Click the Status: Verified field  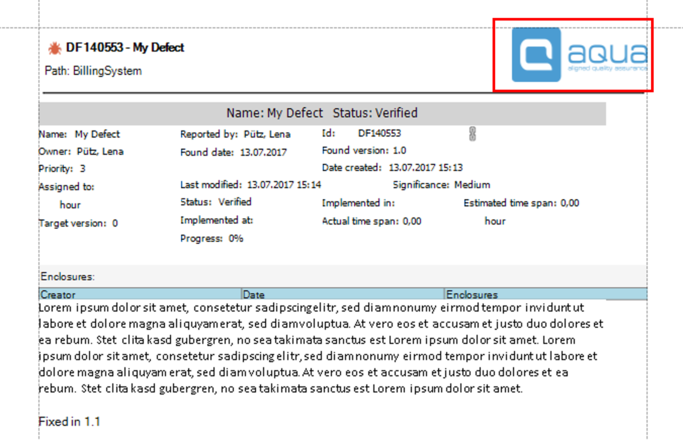coord(216,202)
